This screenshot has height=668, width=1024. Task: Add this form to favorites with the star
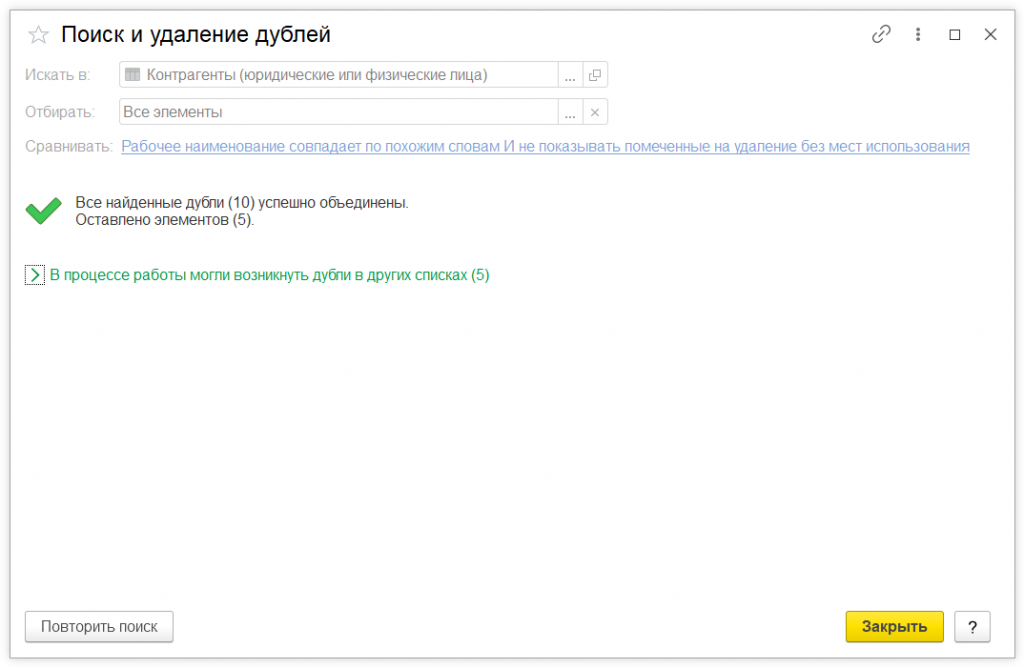38,35
